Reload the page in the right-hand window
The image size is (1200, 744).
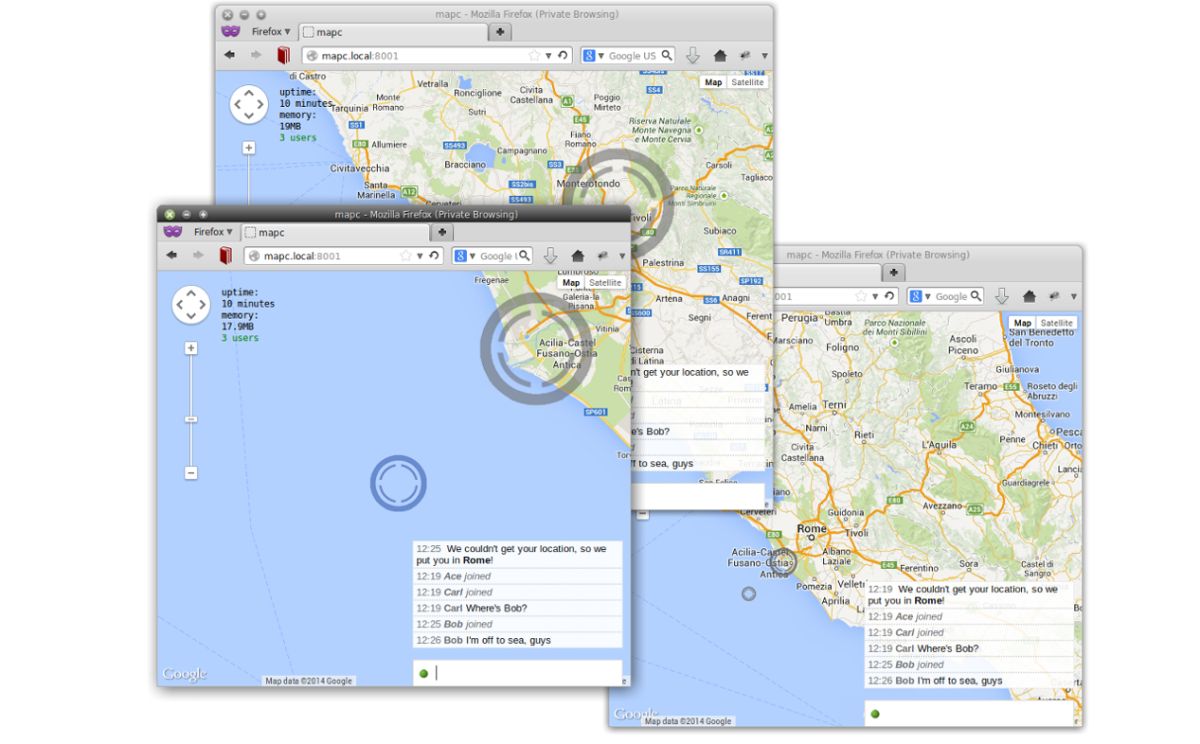tap(889, 296)
